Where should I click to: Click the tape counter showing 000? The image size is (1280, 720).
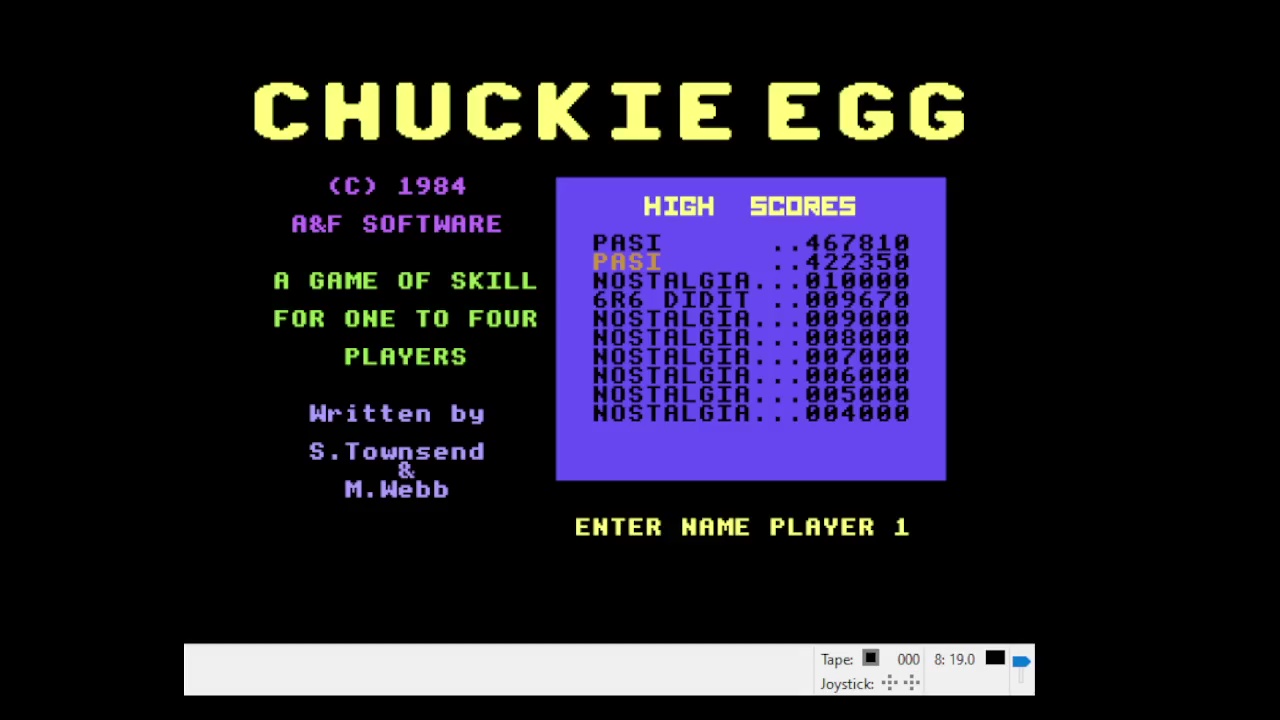(908, 659)
